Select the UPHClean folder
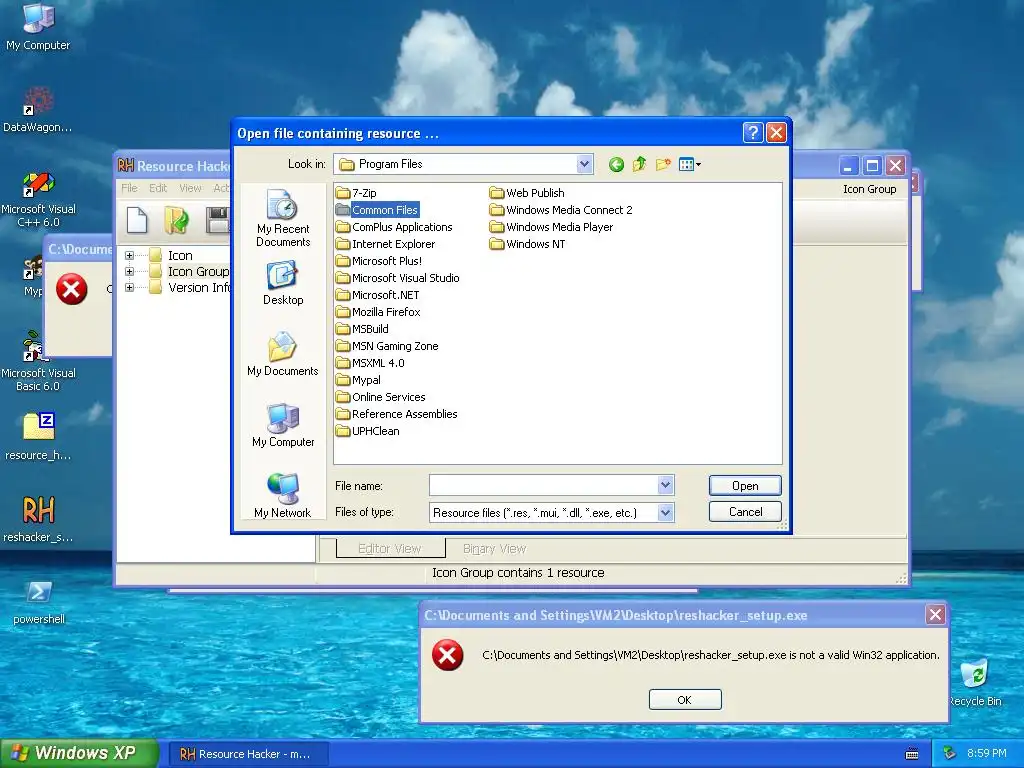This screenshot has height=768, width=1024. pyautogui.click(x=368, y=431)
